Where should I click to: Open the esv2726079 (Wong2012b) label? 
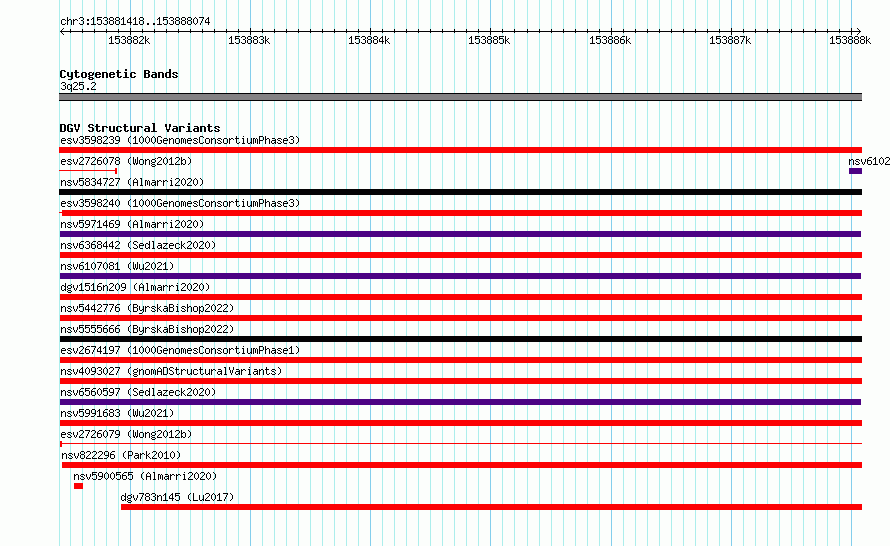(126, 434)
